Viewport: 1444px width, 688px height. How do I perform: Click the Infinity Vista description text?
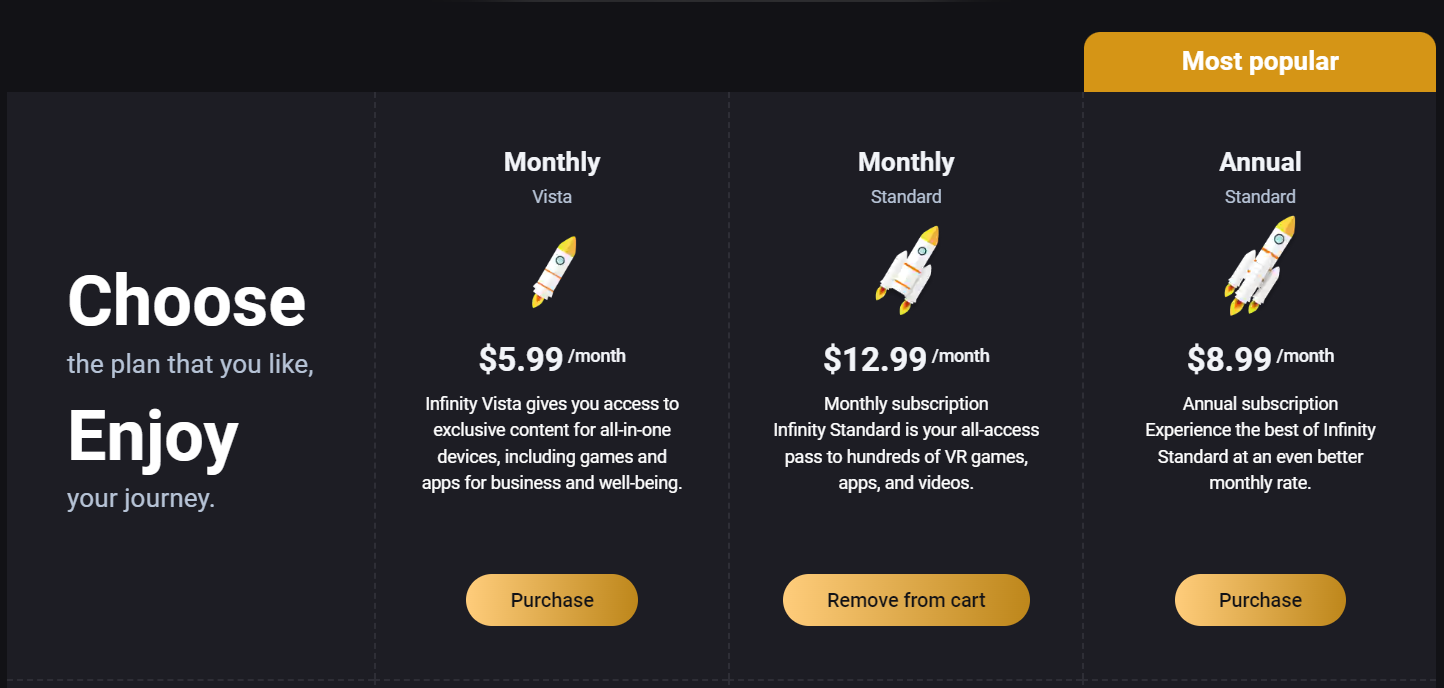coord(552,444)
